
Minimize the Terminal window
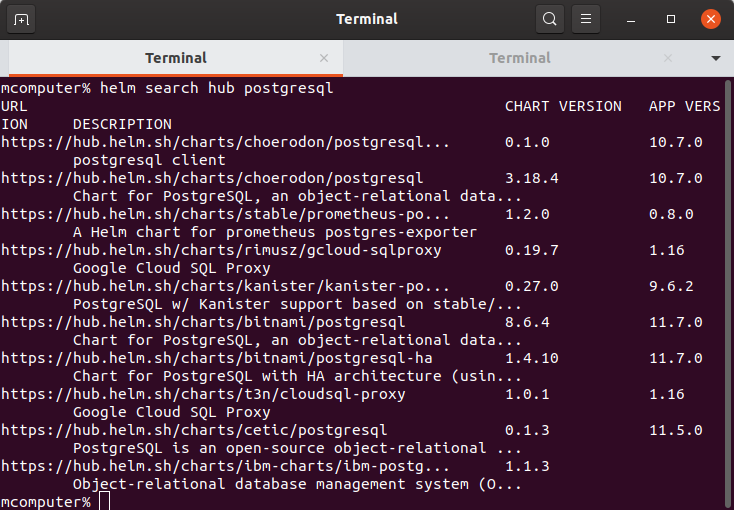pyautogui.click(x=631, y=19)
